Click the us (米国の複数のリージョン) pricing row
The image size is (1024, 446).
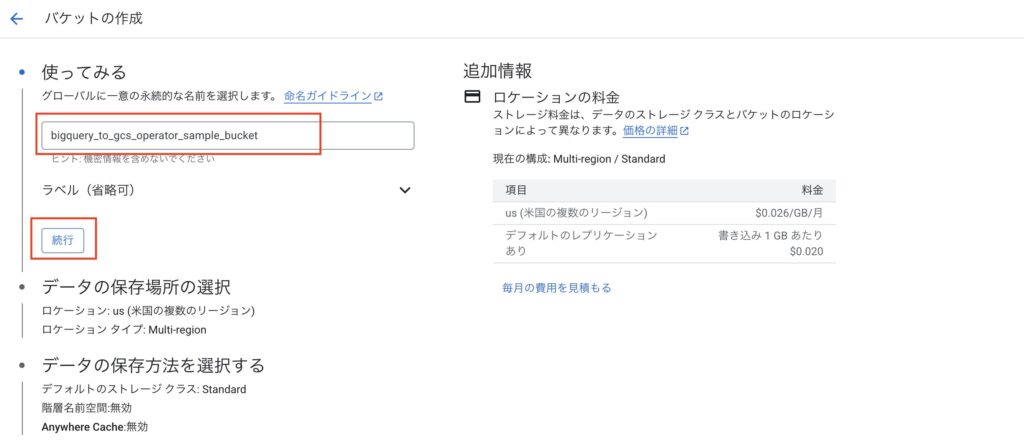(663, 213)
